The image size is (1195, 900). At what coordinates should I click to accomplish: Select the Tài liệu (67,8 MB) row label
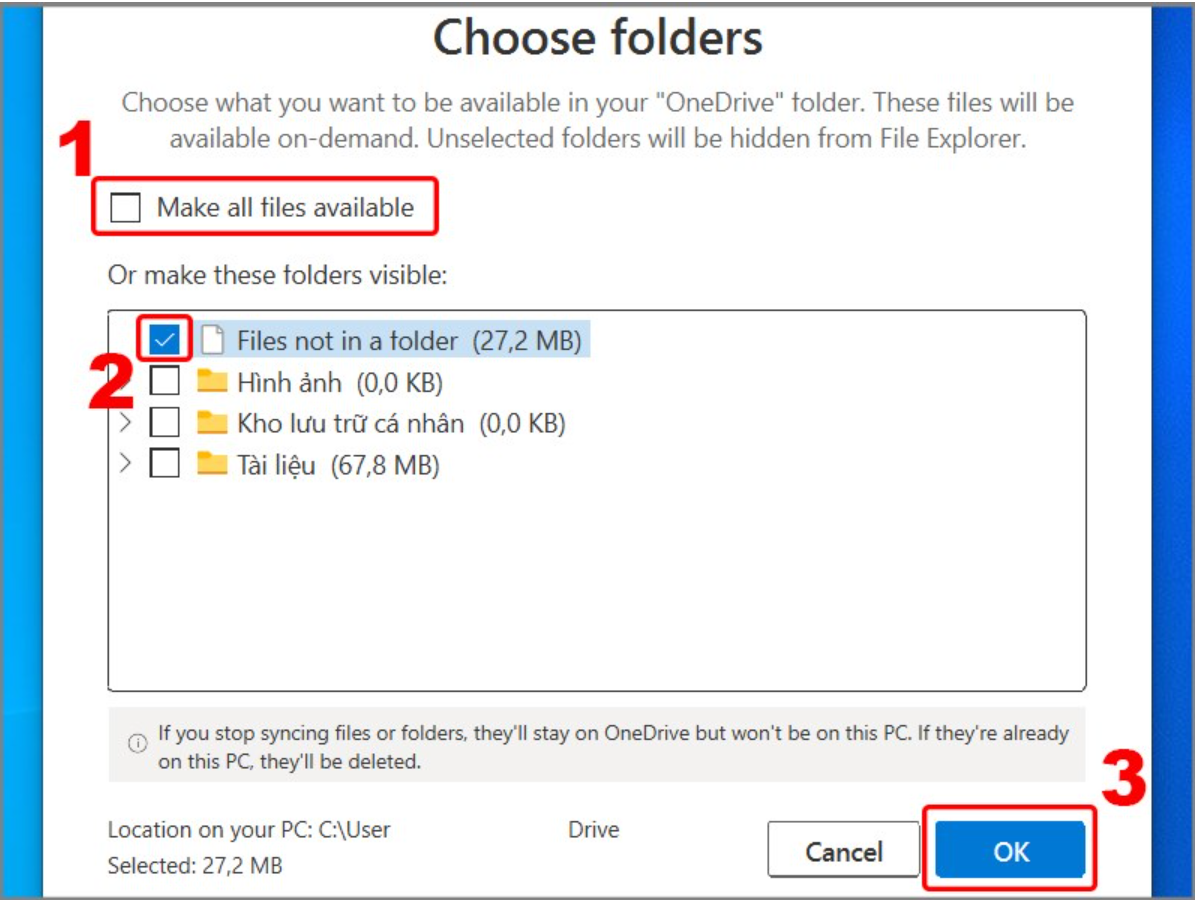pyautogui.click(x=338, y=465)
